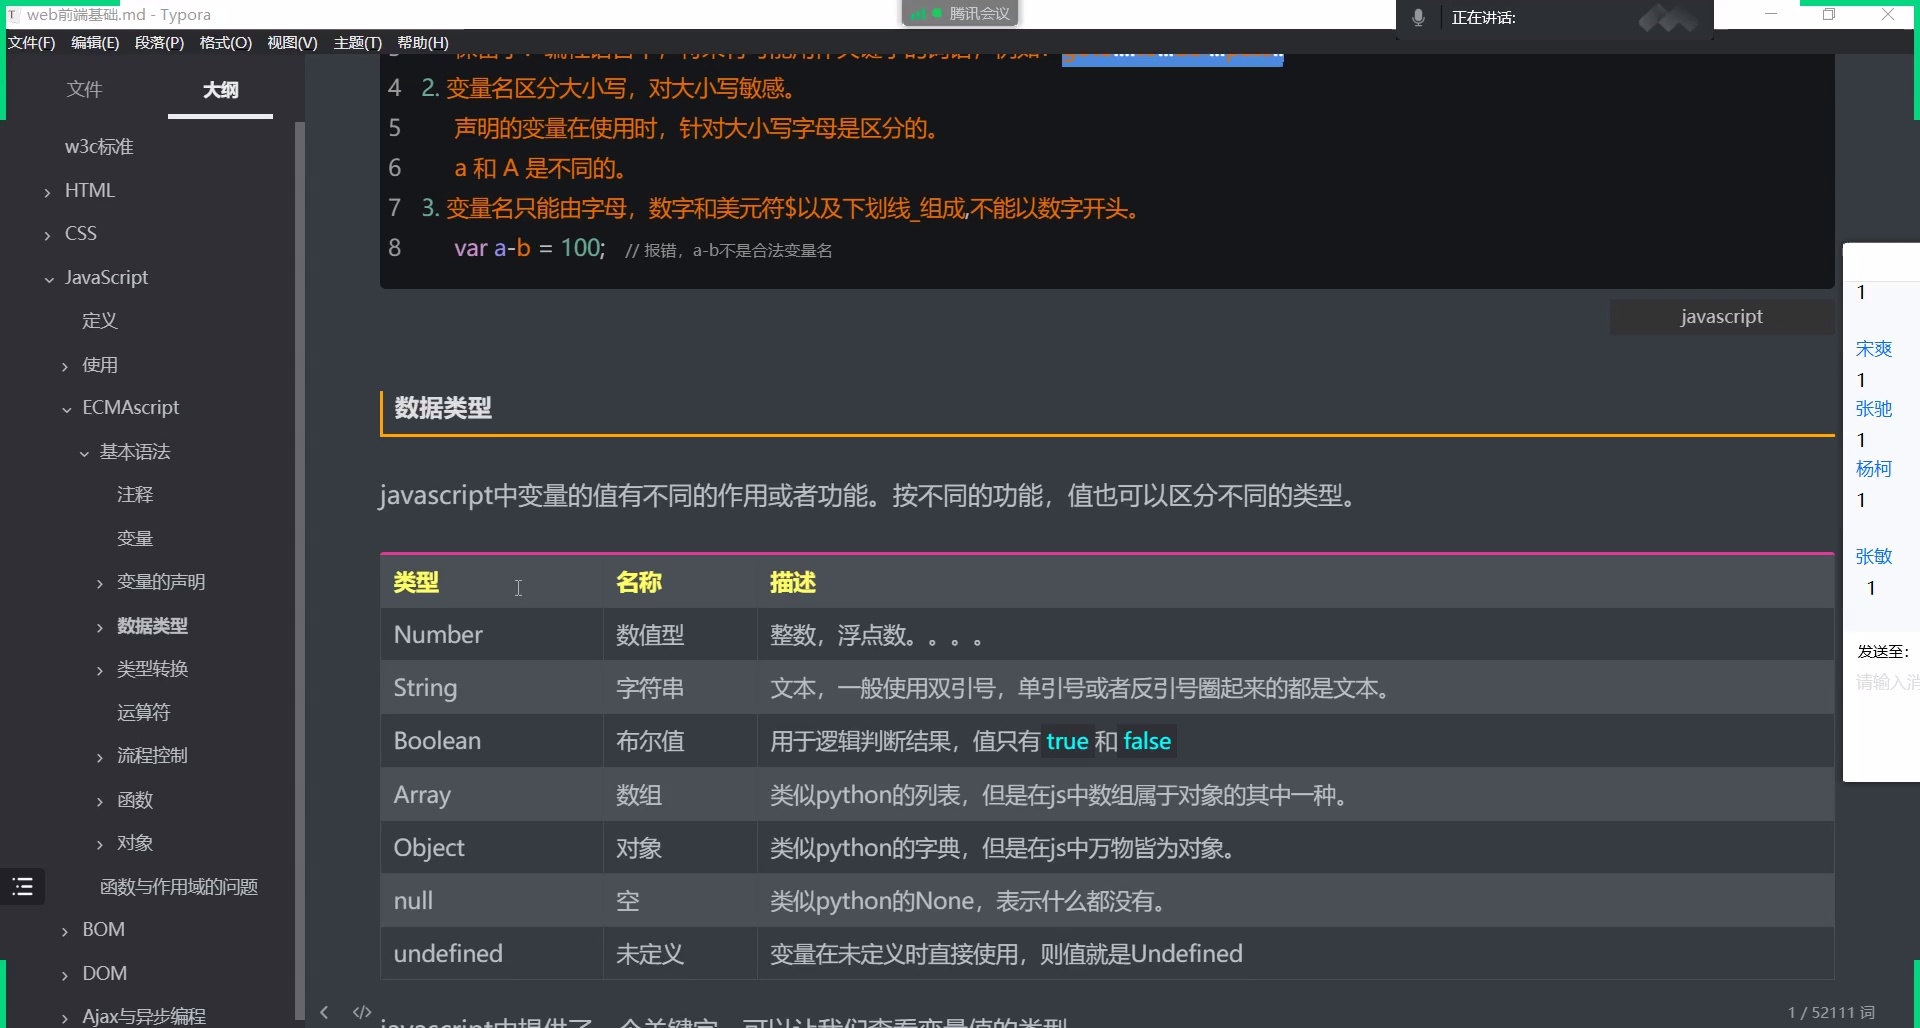The width and height of the screenshot is (1920, 1028).
Task: Expand the Ajax与异步编程 section
Action: [x=65, y=1016]
